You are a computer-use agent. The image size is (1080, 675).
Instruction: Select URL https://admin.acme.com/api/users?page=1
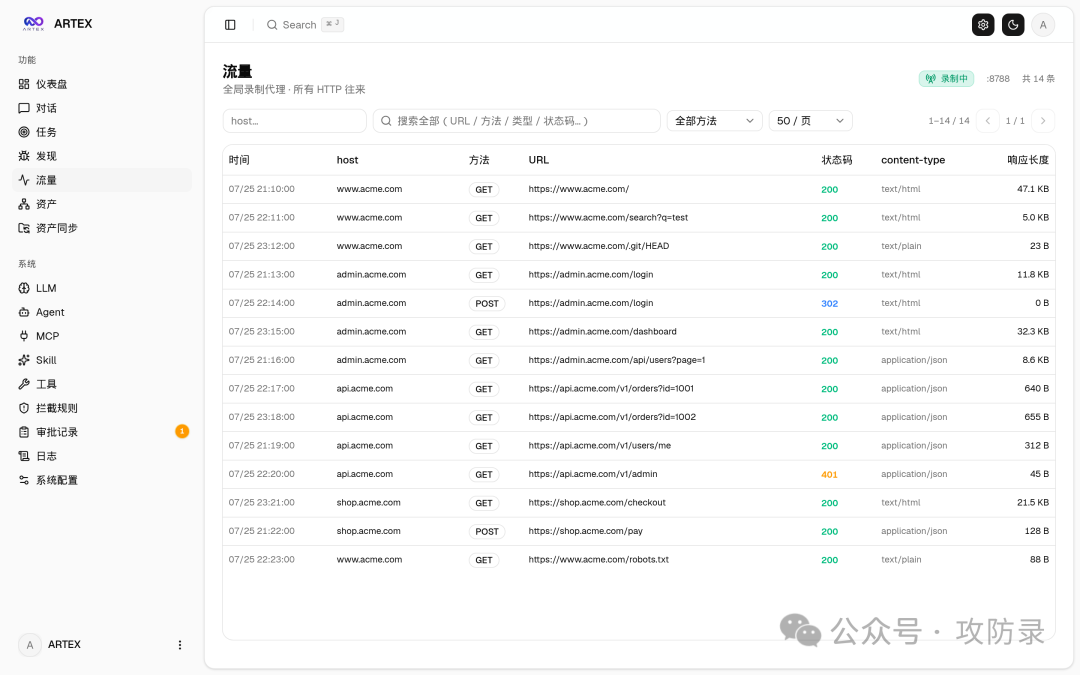616,360
